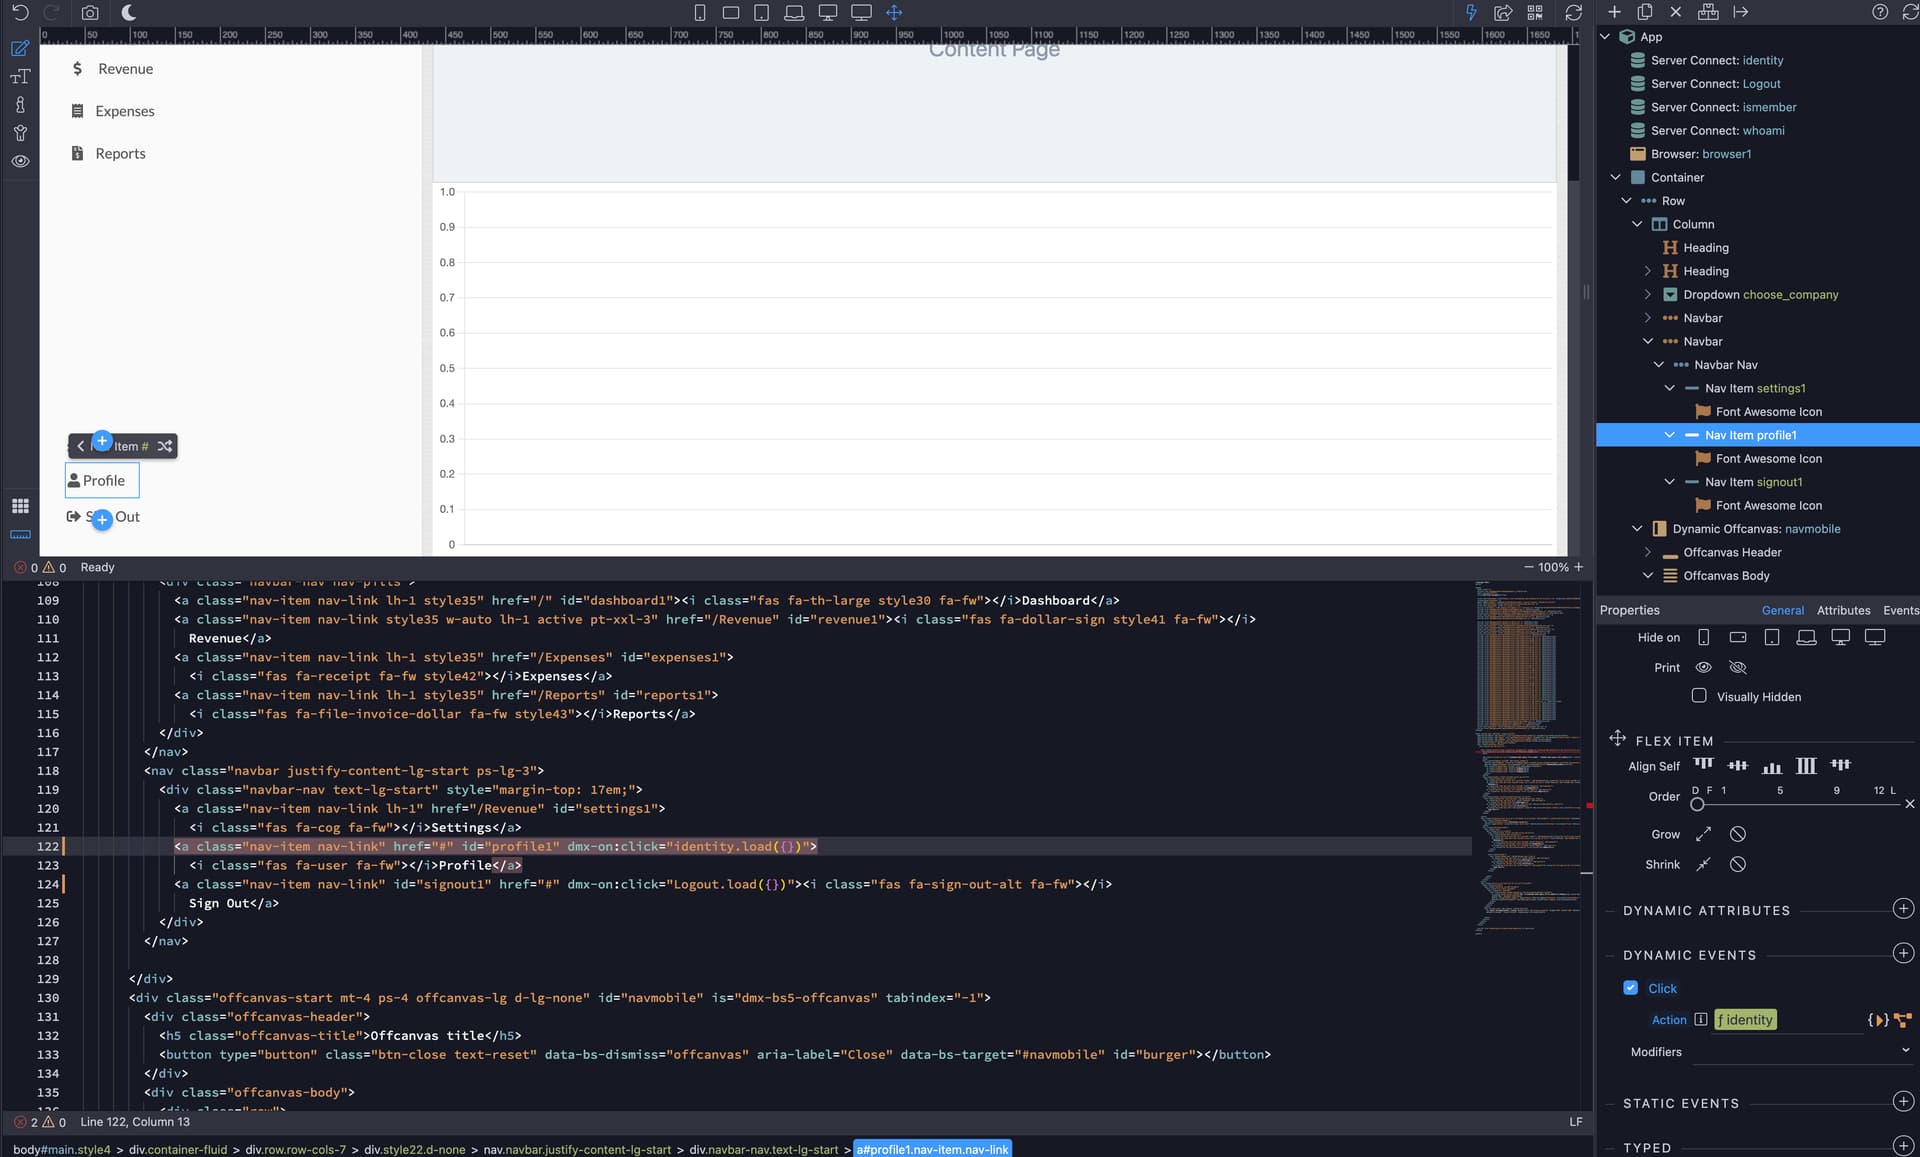This screenshot has height=1157, width=1920.
Task: Open help with the question mark icon
Action: (x=1880, y=12)
